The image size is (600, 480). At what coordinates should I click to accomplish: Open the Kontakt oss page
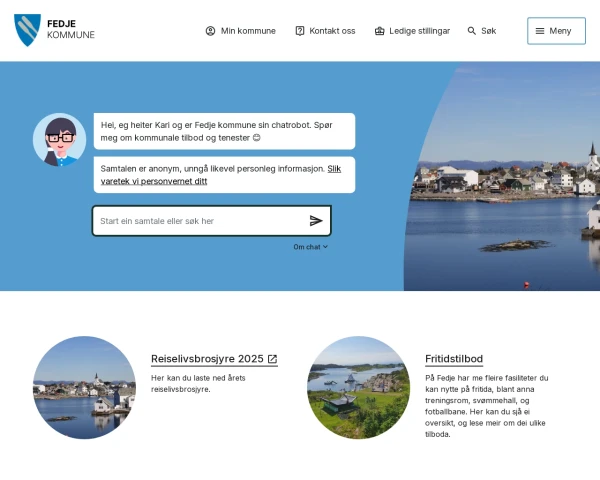325,31
